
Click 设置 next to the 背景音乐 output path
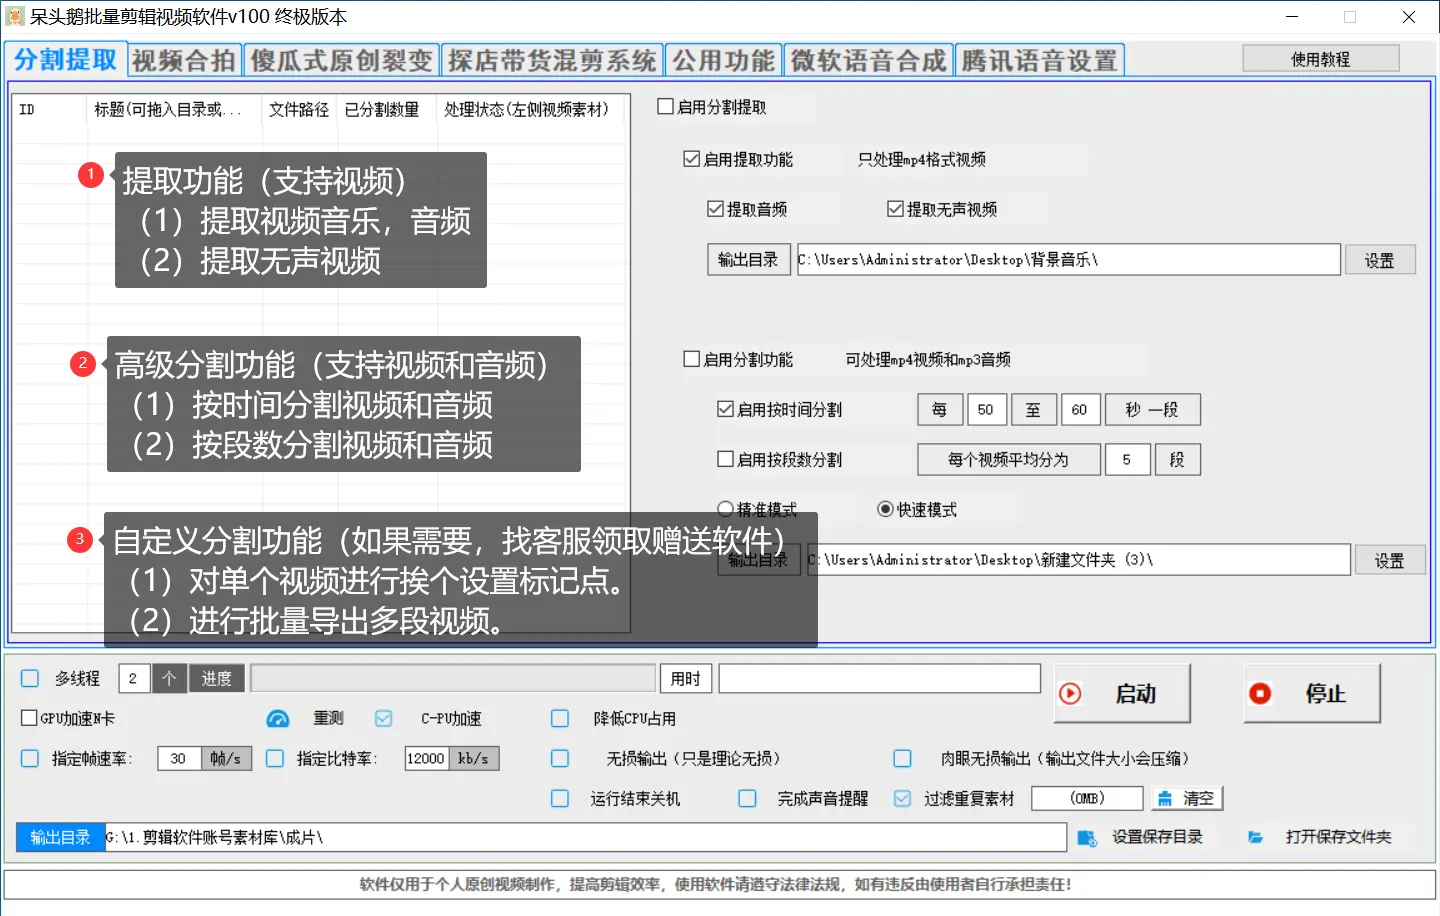[x=1380, y=259]
